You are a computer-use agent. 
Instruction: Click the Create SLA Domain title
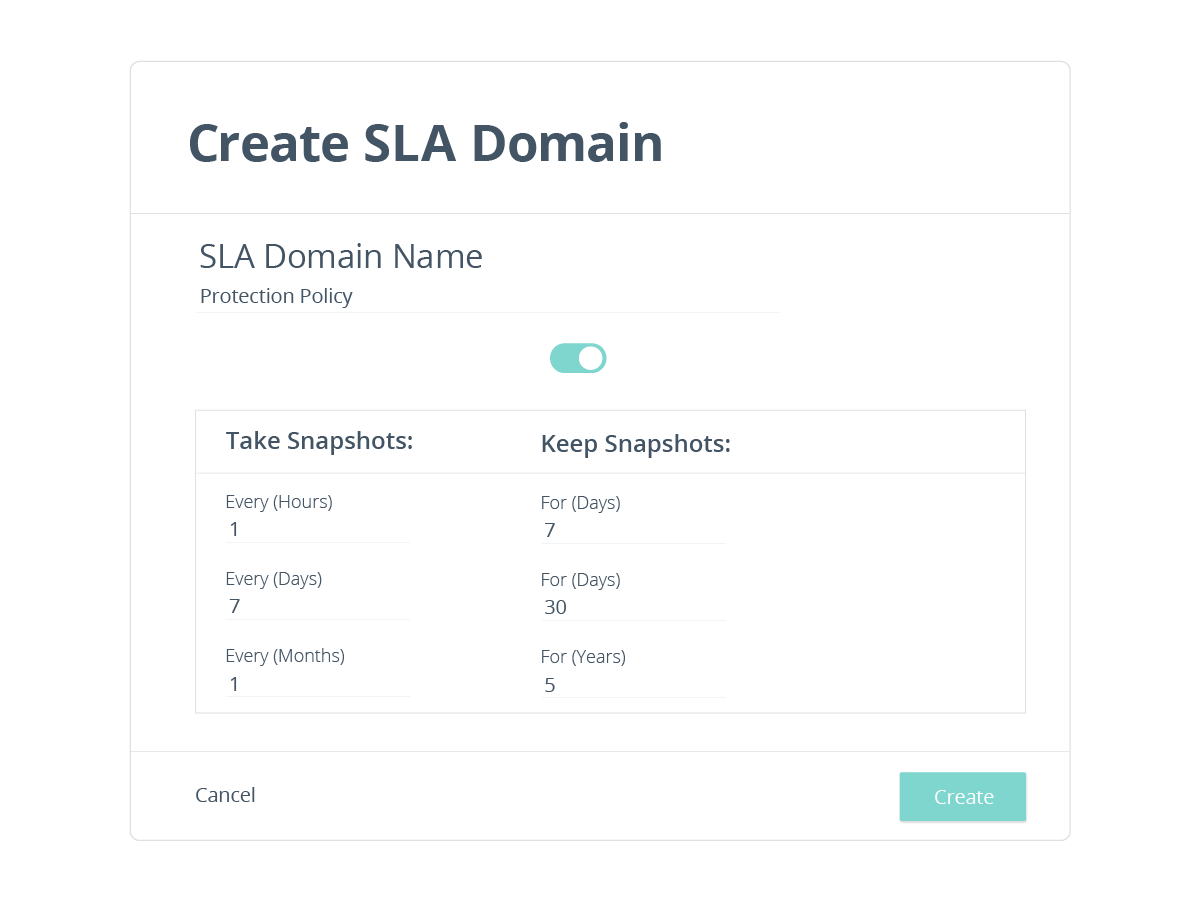pos(426,142)
